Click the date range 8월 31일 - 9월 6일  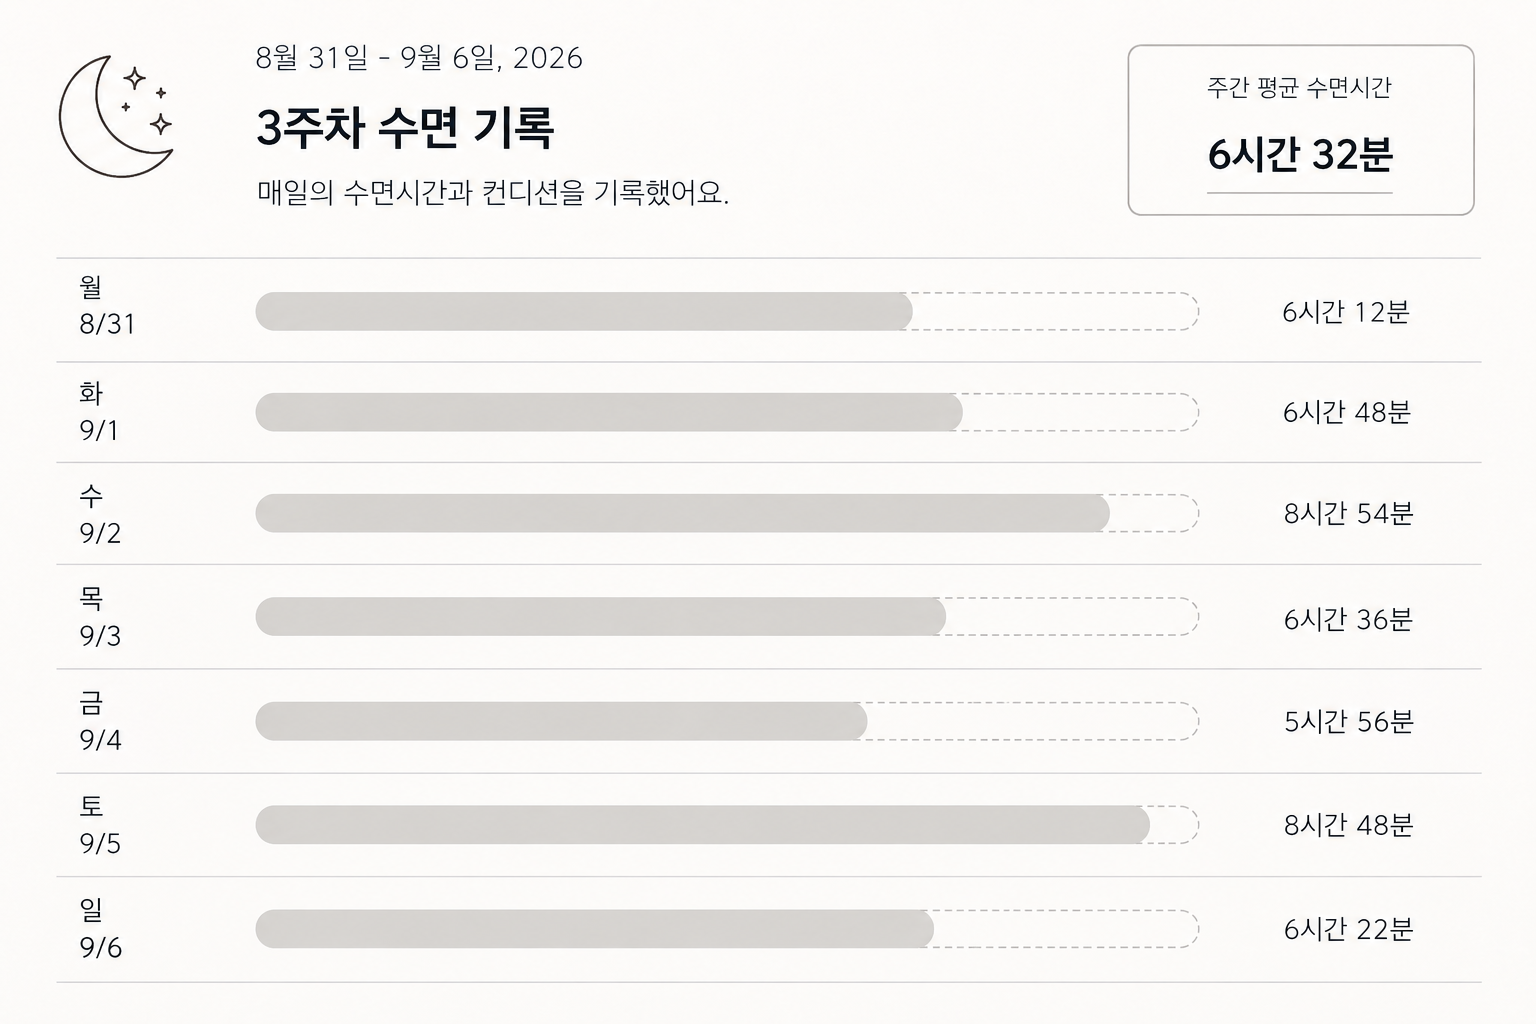(419, 58)
